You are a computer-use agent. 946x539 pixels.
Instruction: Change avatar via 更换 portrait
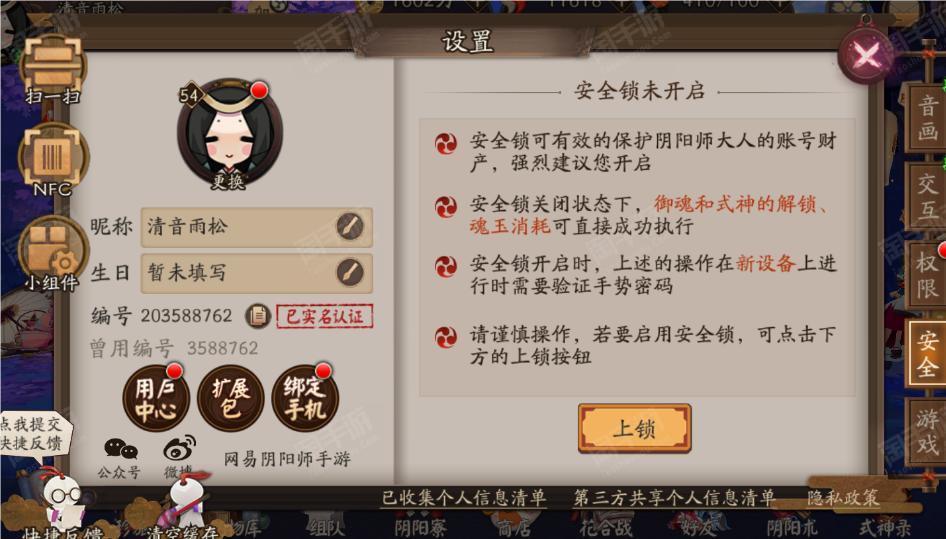[229, 133]
